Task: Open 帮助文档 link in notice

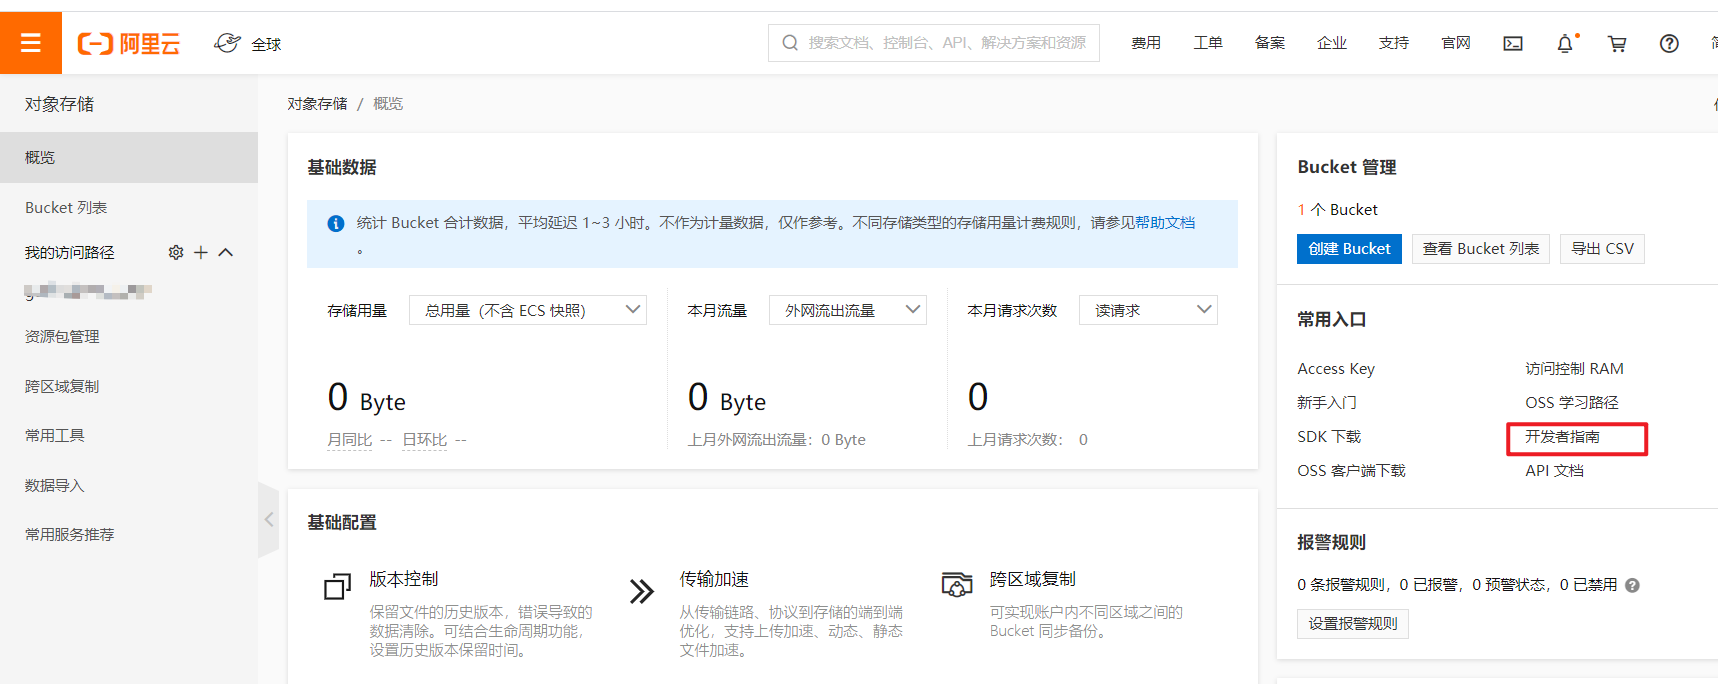Action: (x=1165, y=223)
